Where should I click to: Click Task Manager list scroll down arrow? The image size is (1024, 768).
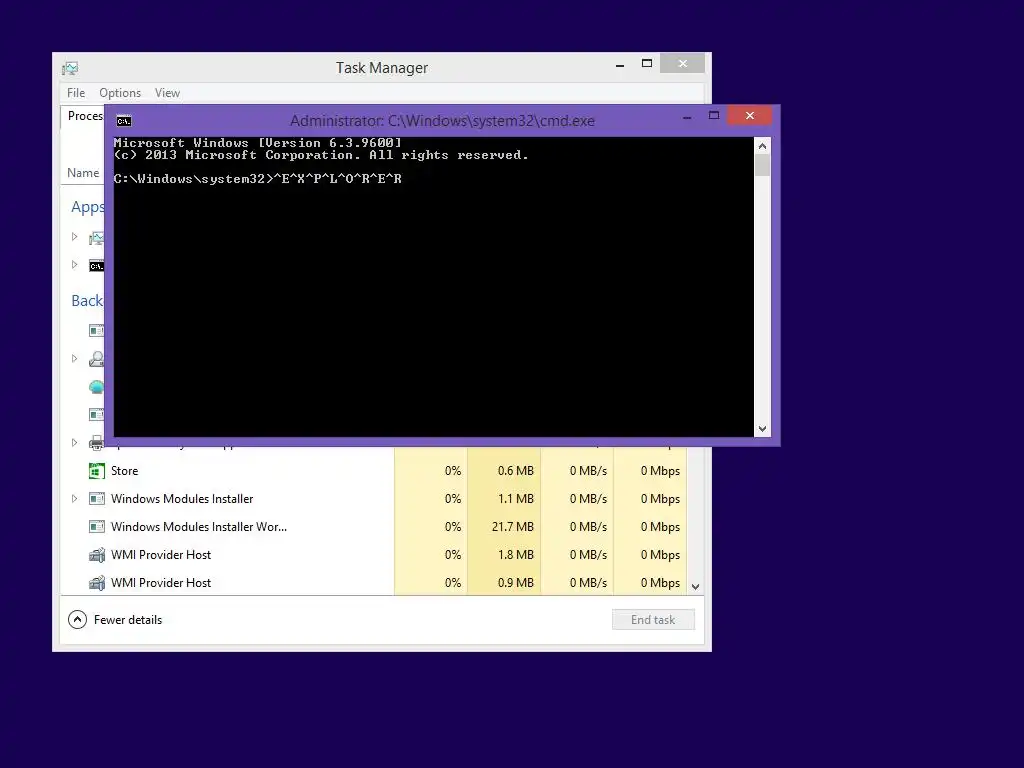point(696,586)
